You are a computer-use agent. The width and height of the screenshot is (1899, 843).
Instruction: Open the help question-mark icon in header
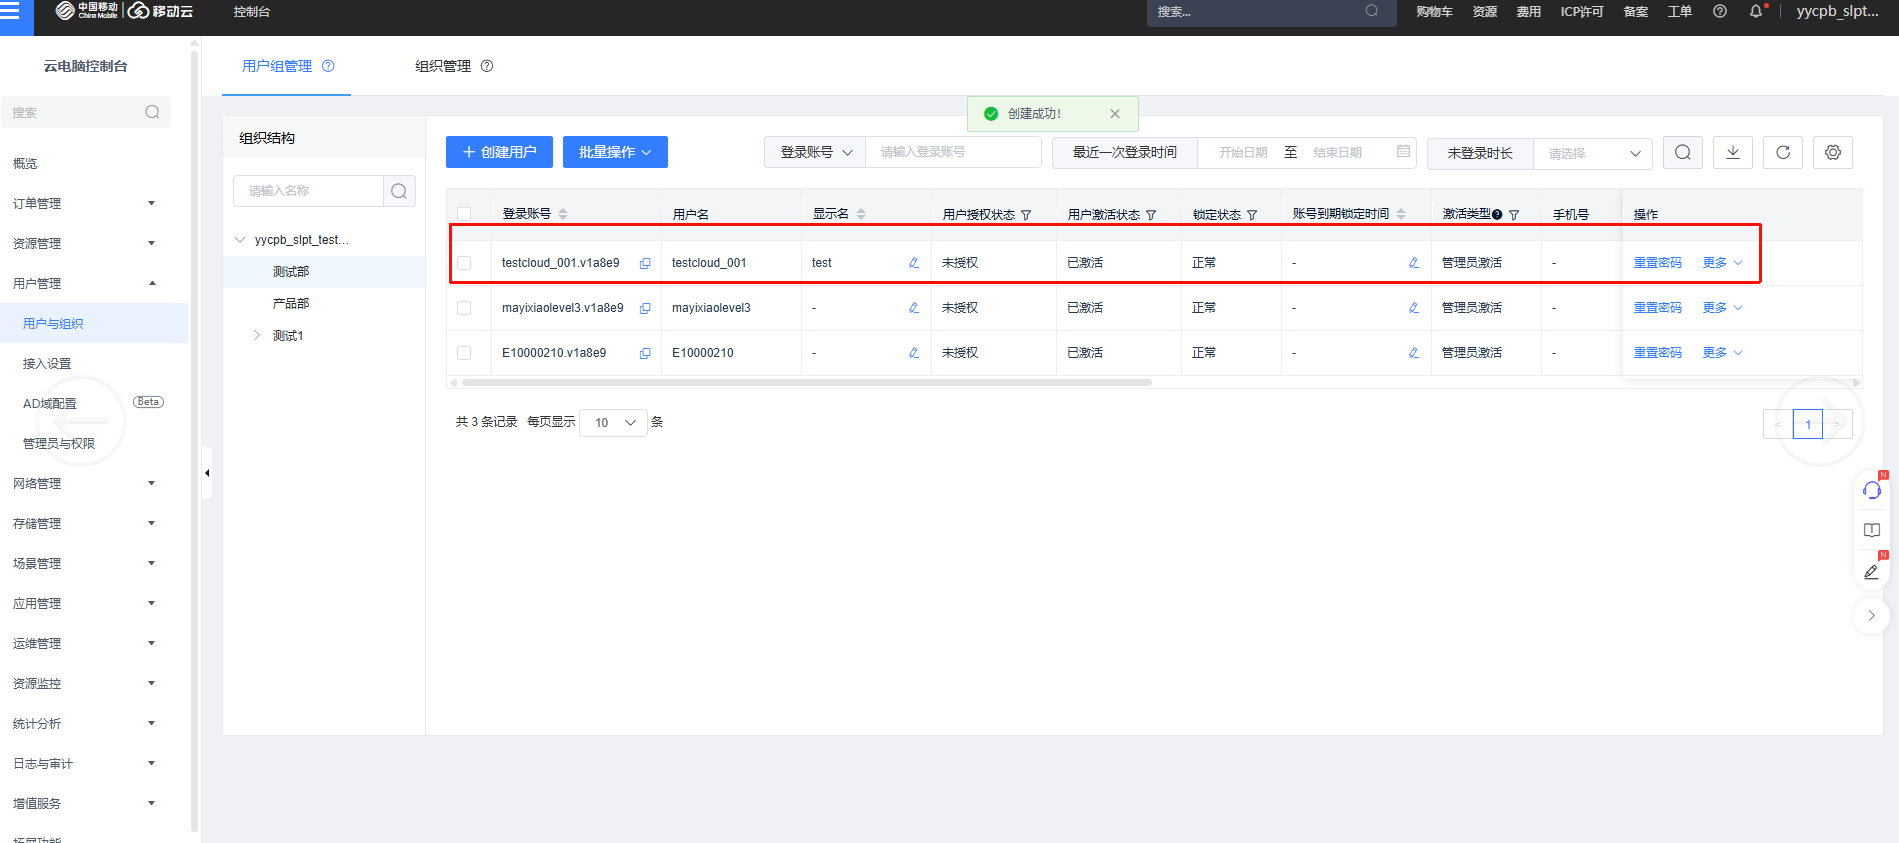click(1720, 11)
